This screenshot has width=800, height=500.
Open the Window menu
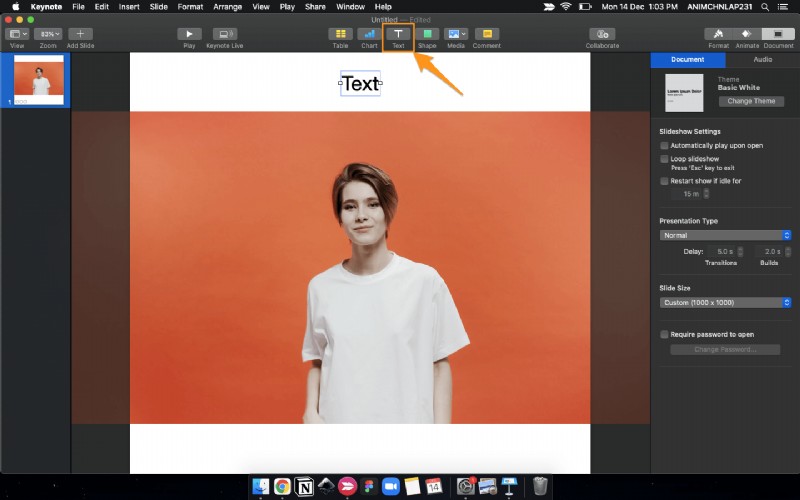point(351,7)
